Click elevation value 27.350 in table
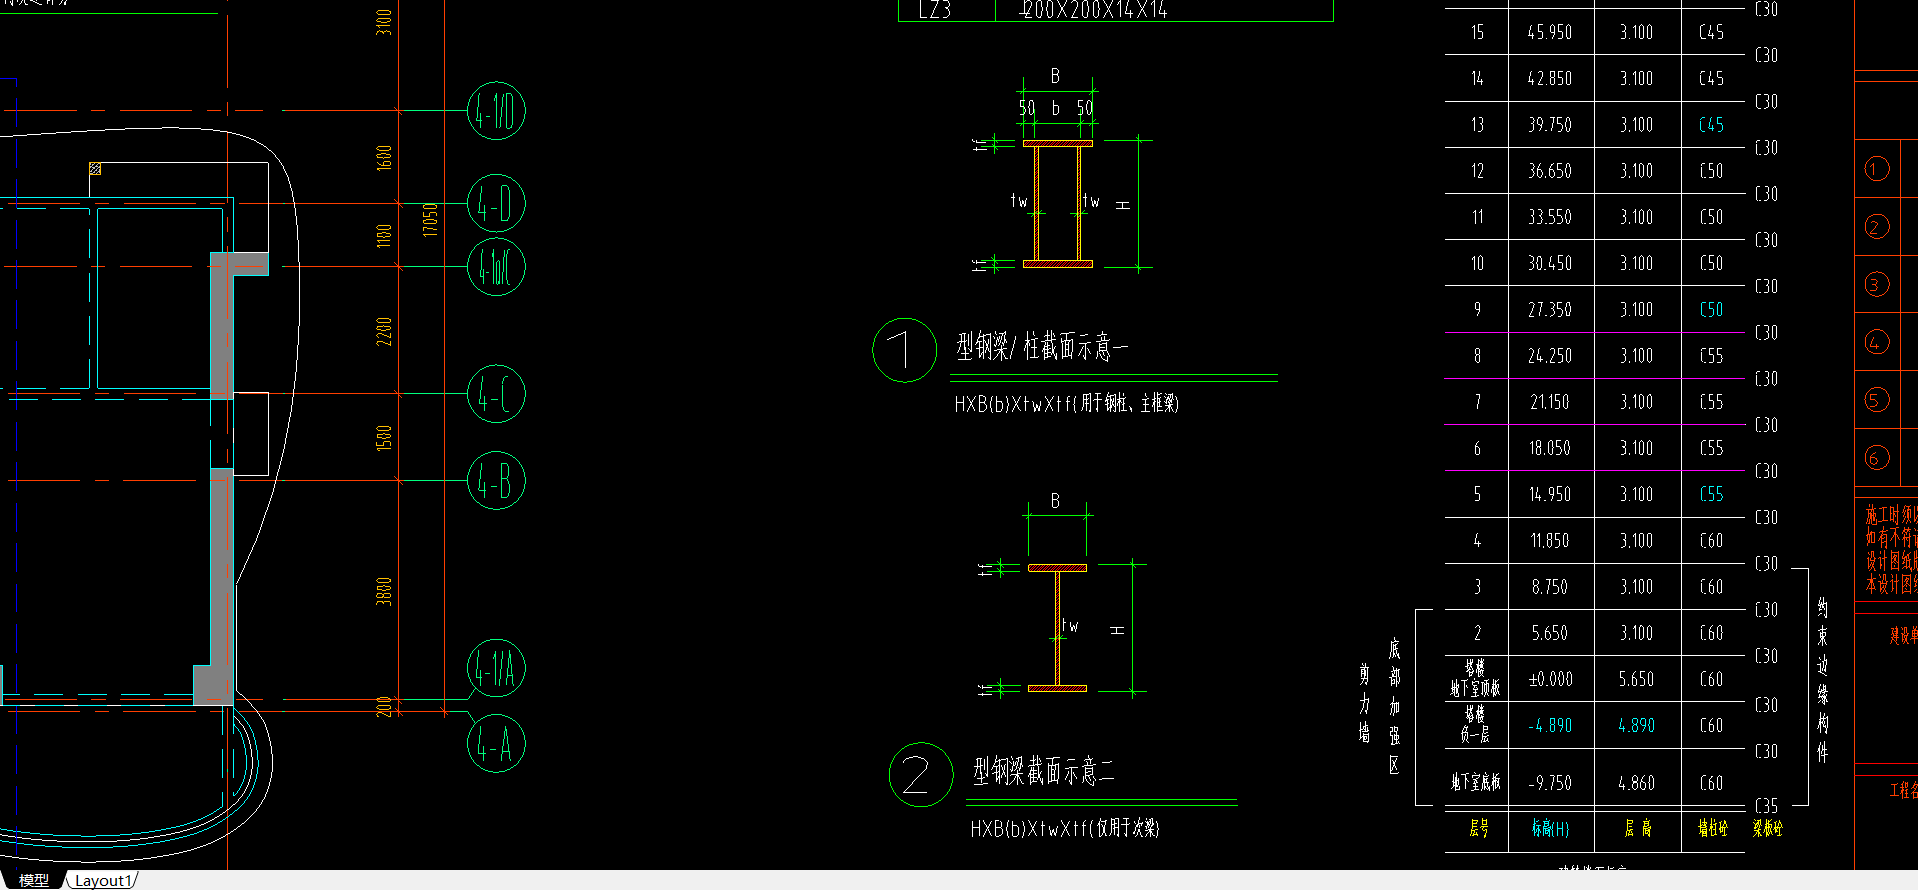 (1549, 310)
